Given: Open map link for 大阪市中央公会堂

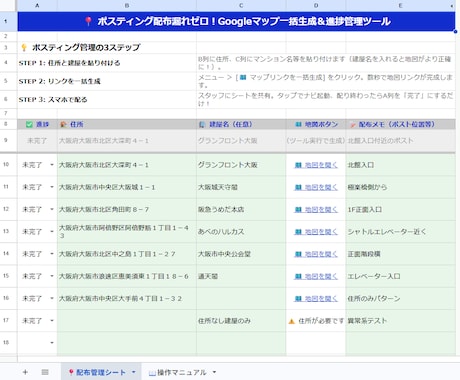Looking at the screenshot, I should coord(316,254).
